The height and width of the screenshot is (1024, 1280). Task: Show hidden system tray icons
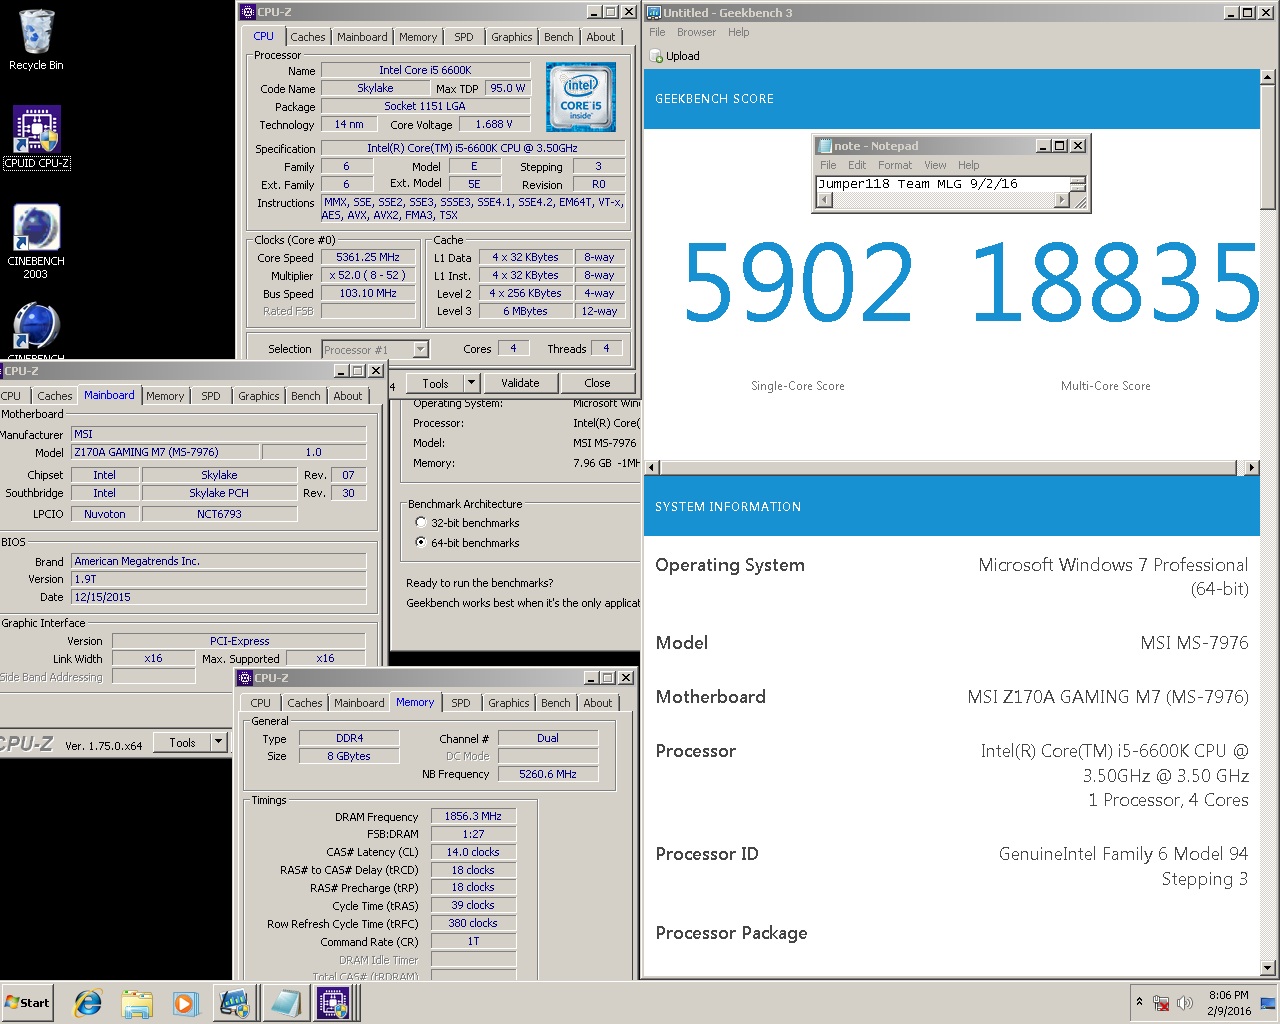(x=1139, y=1002)
